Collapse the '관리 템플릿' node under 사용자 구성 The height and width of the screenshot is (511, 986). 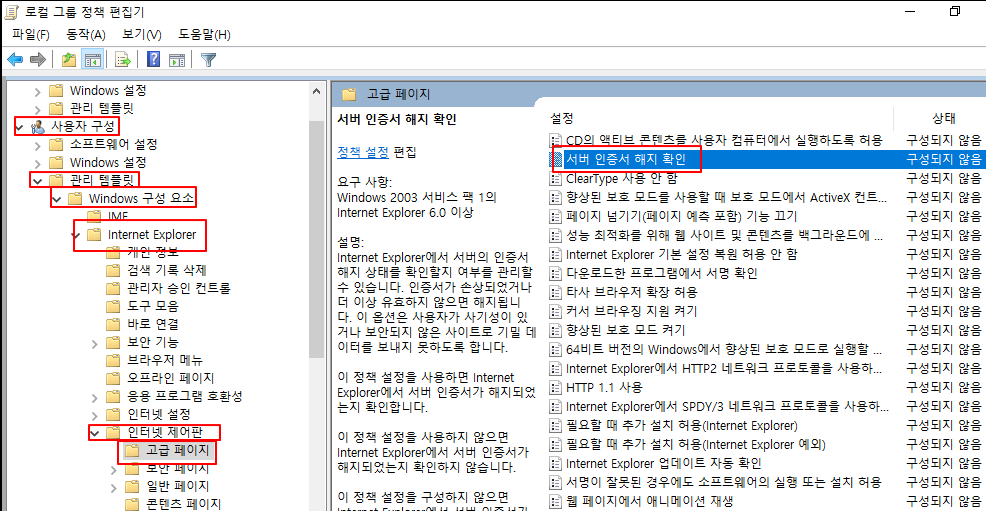[x=38, y=181]
